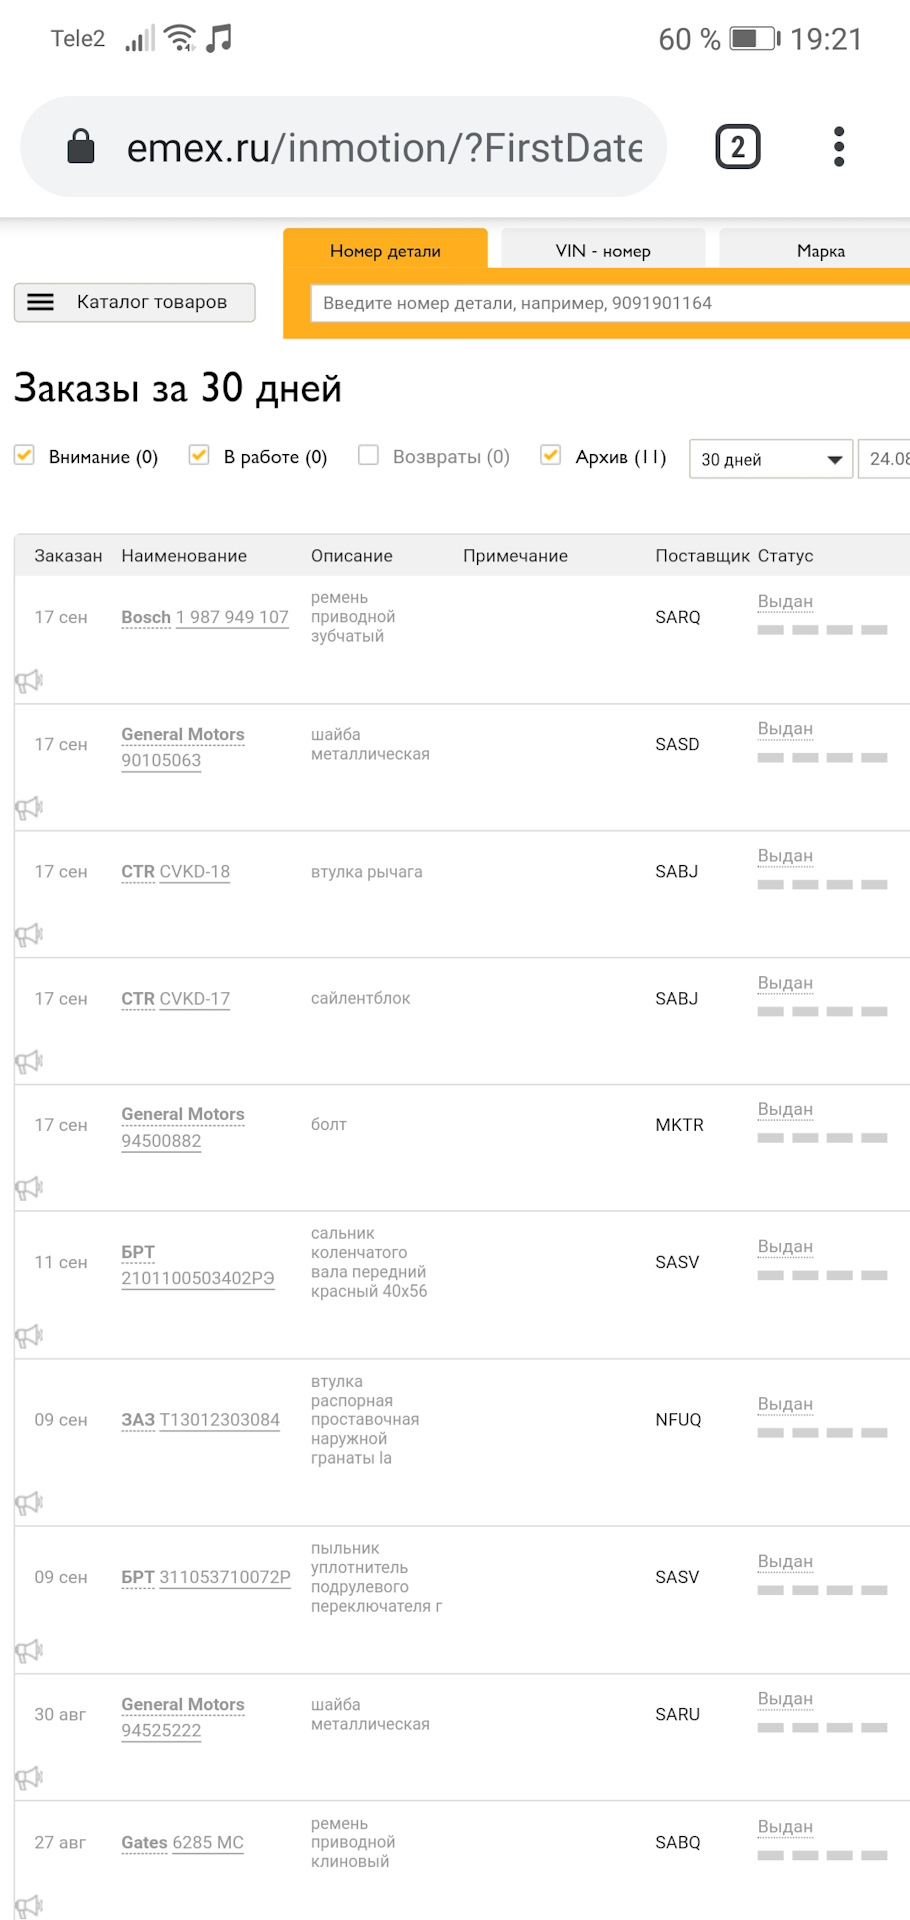910x1920 pixels.
Task: Enable the Возвраты (0) checkbox
Action: [369, 455]
